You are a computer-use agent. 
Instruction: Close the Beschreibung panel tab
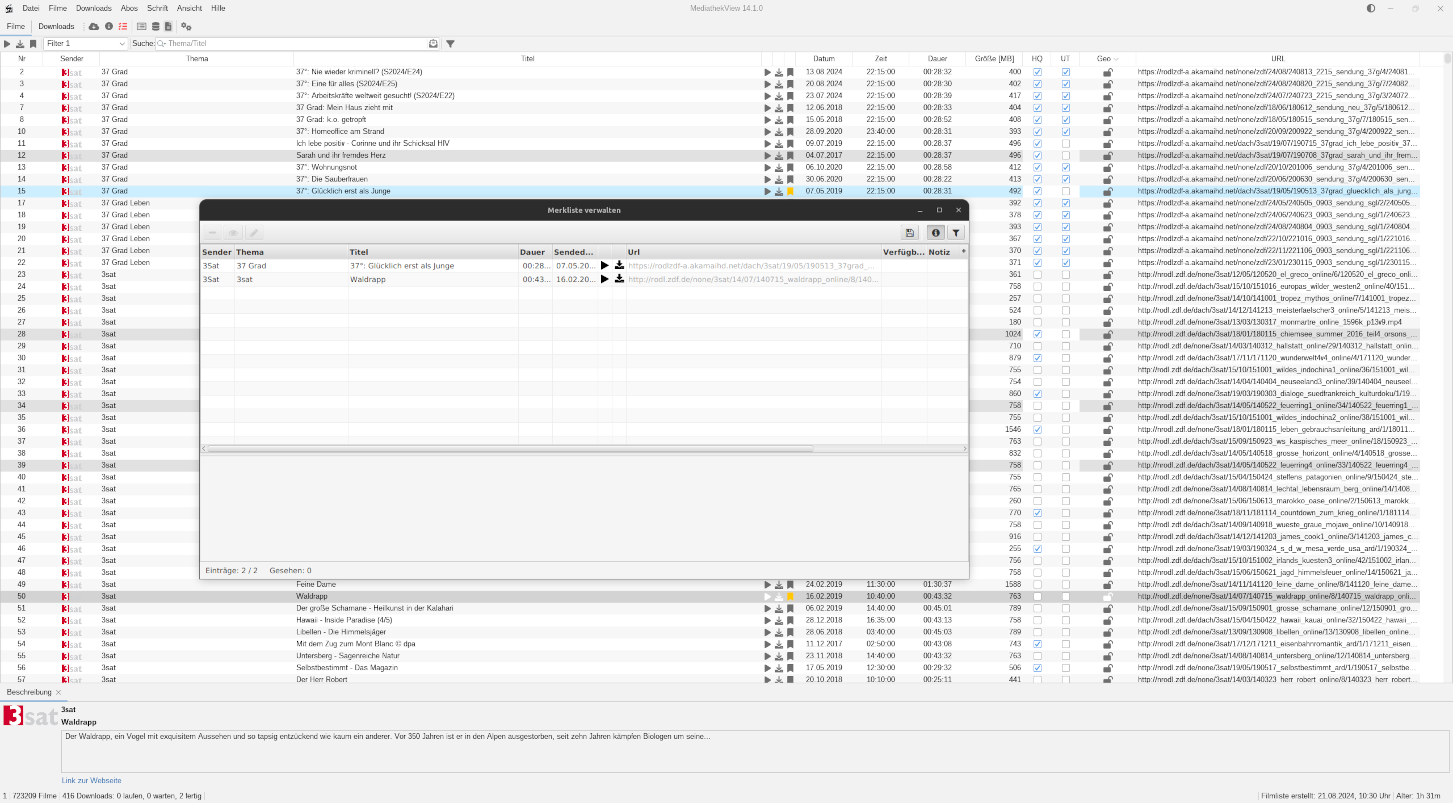pos(58,692)
